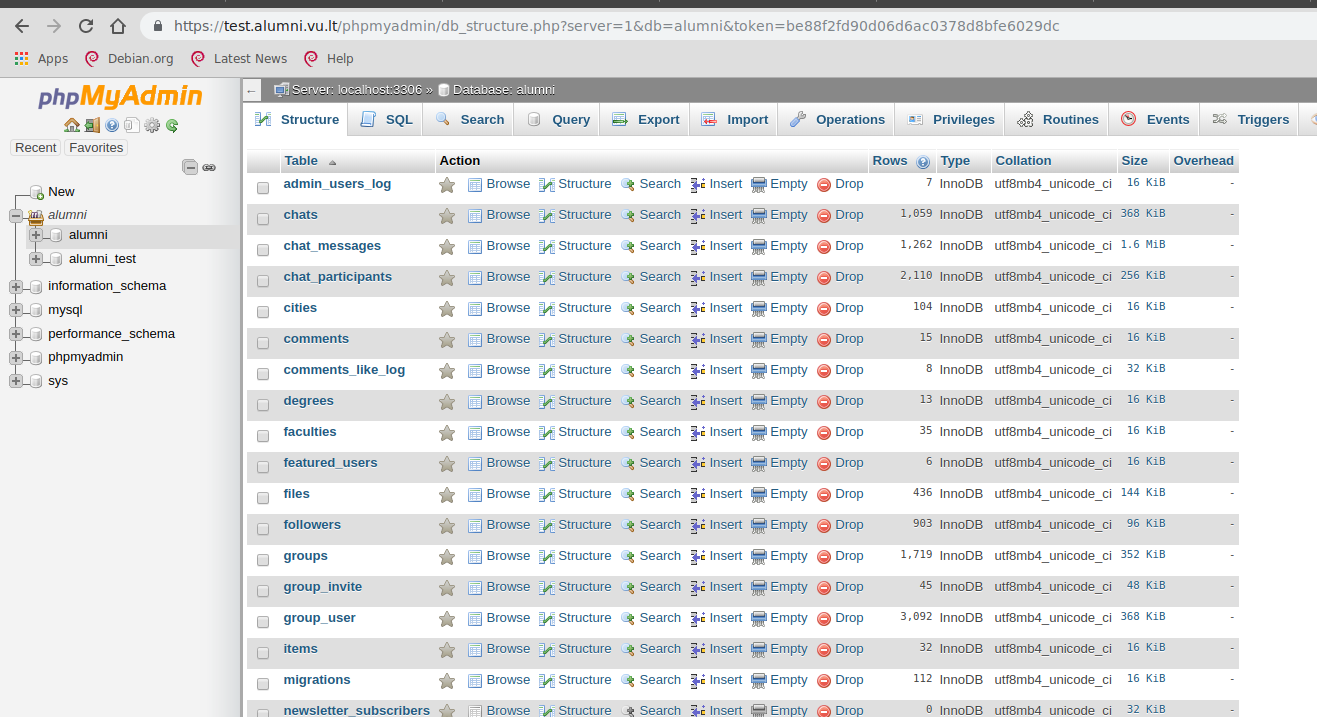The height and width of the screenshot is (717, 1317).
Task: Collapse all tree nodes in the navigation panel
Action: [190, 167]
